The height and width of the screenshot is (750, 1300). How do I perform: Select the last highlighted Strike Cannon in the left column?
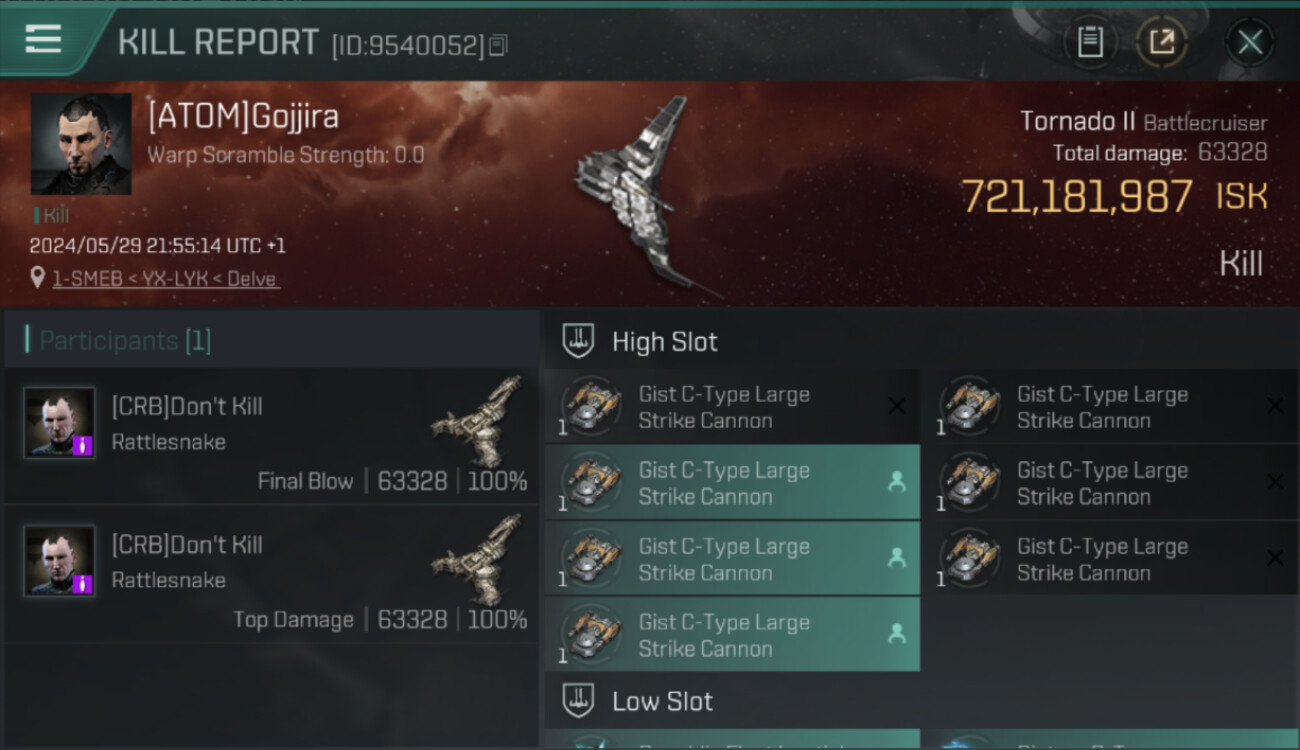click(x=732, y=634)
